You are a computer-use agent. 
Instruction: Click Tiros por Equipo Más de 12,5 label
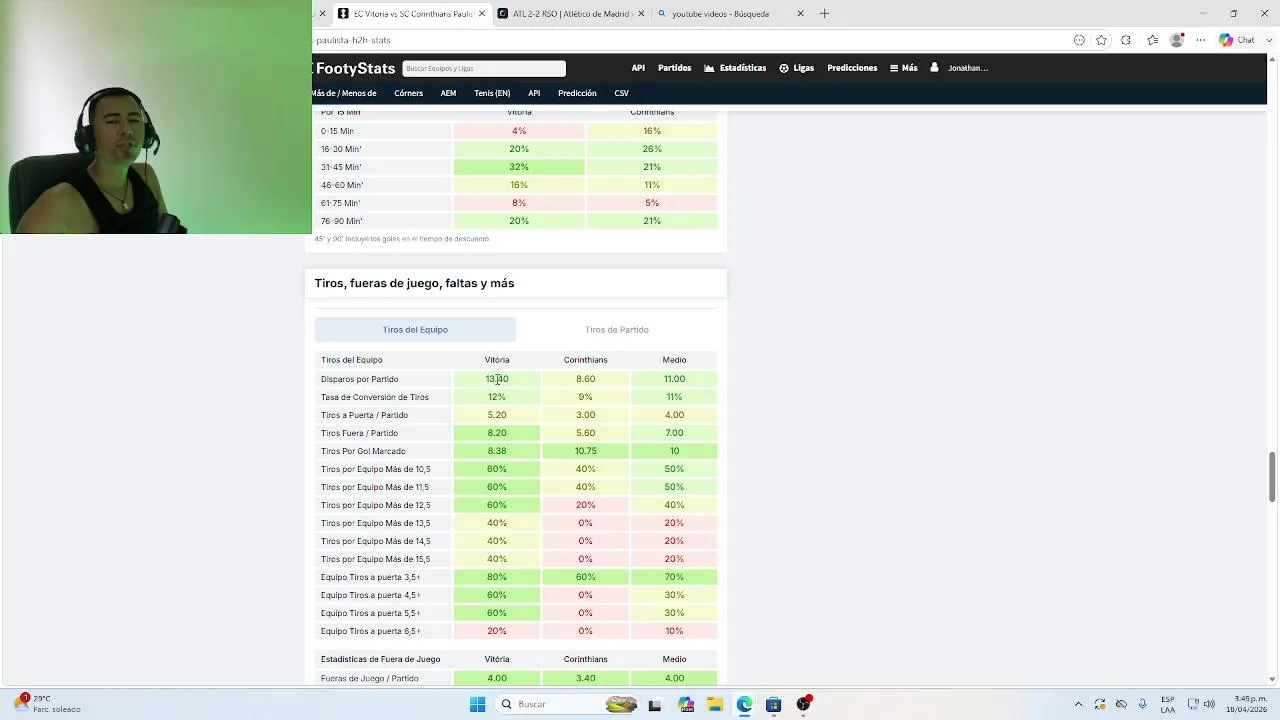(375, 505)
